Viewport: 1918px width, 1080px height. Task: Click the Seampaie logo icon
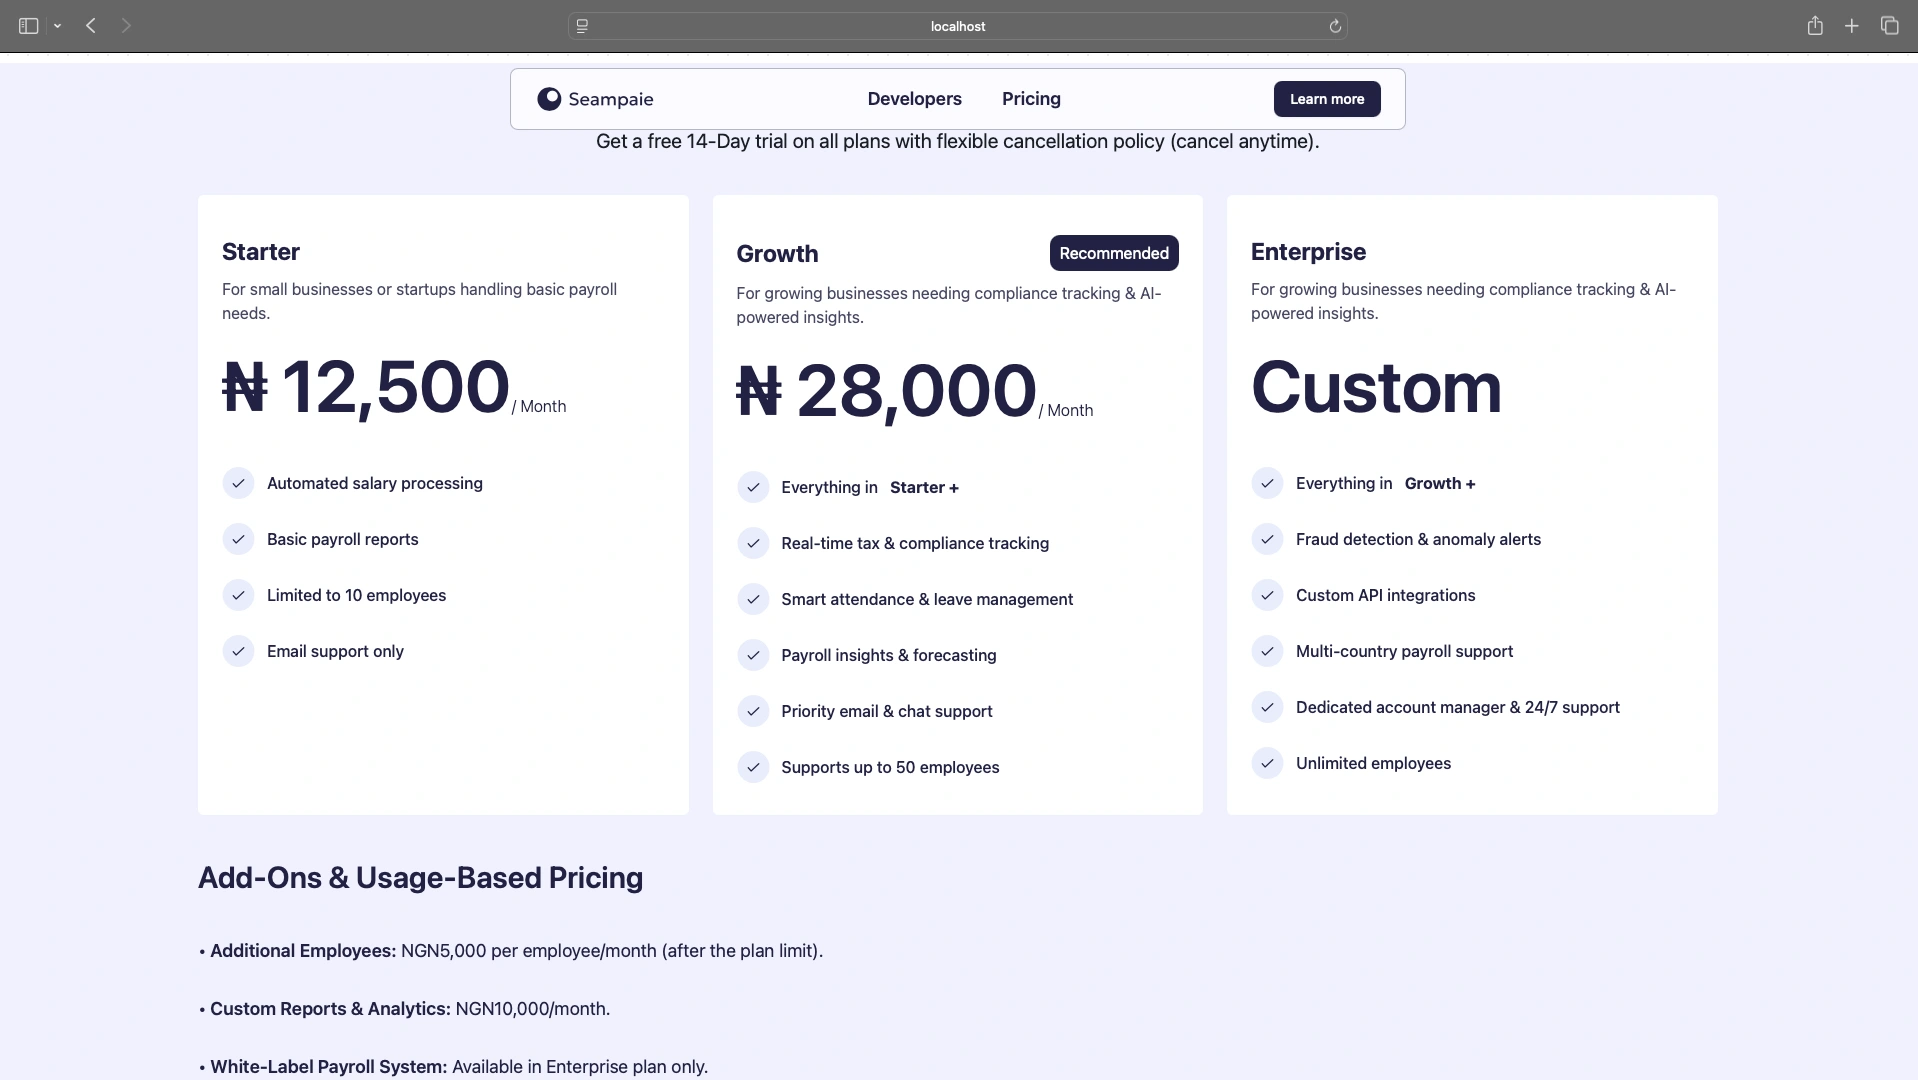pyautogui.click(x=549, y=99)
